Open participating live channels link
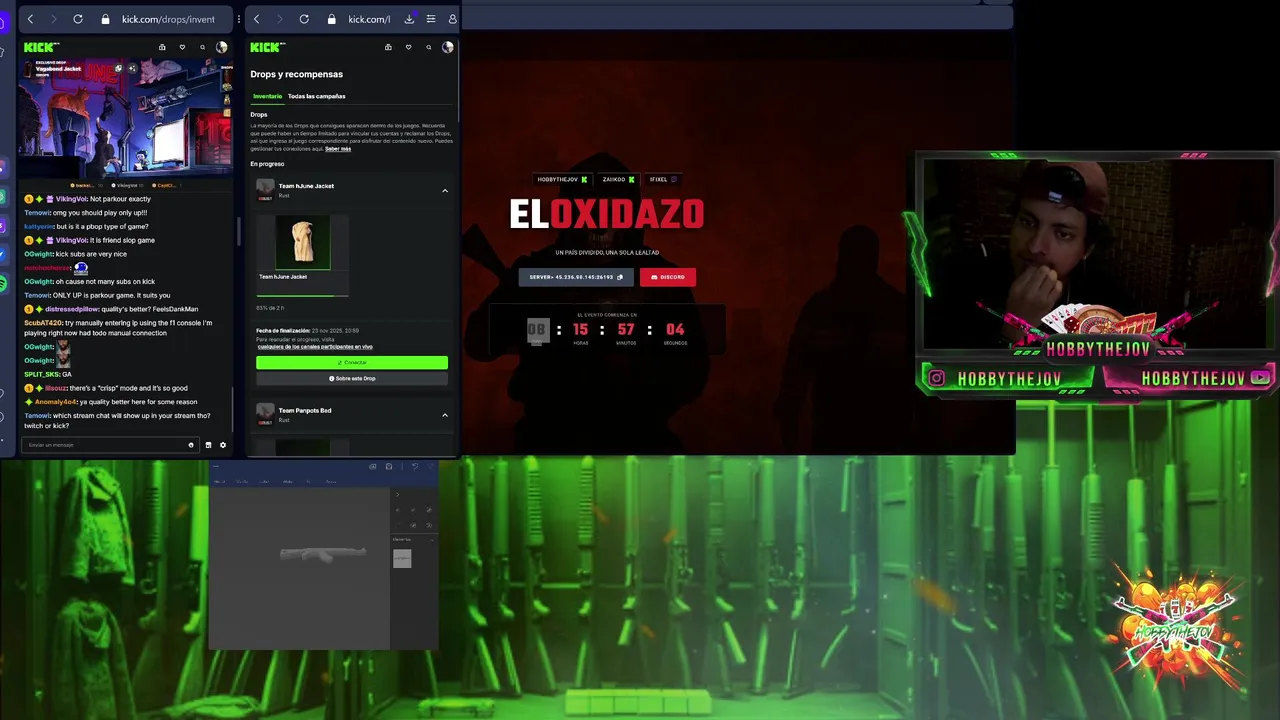Image resolution: width=1280 pixels, height=720 pixels. point(315,347)
